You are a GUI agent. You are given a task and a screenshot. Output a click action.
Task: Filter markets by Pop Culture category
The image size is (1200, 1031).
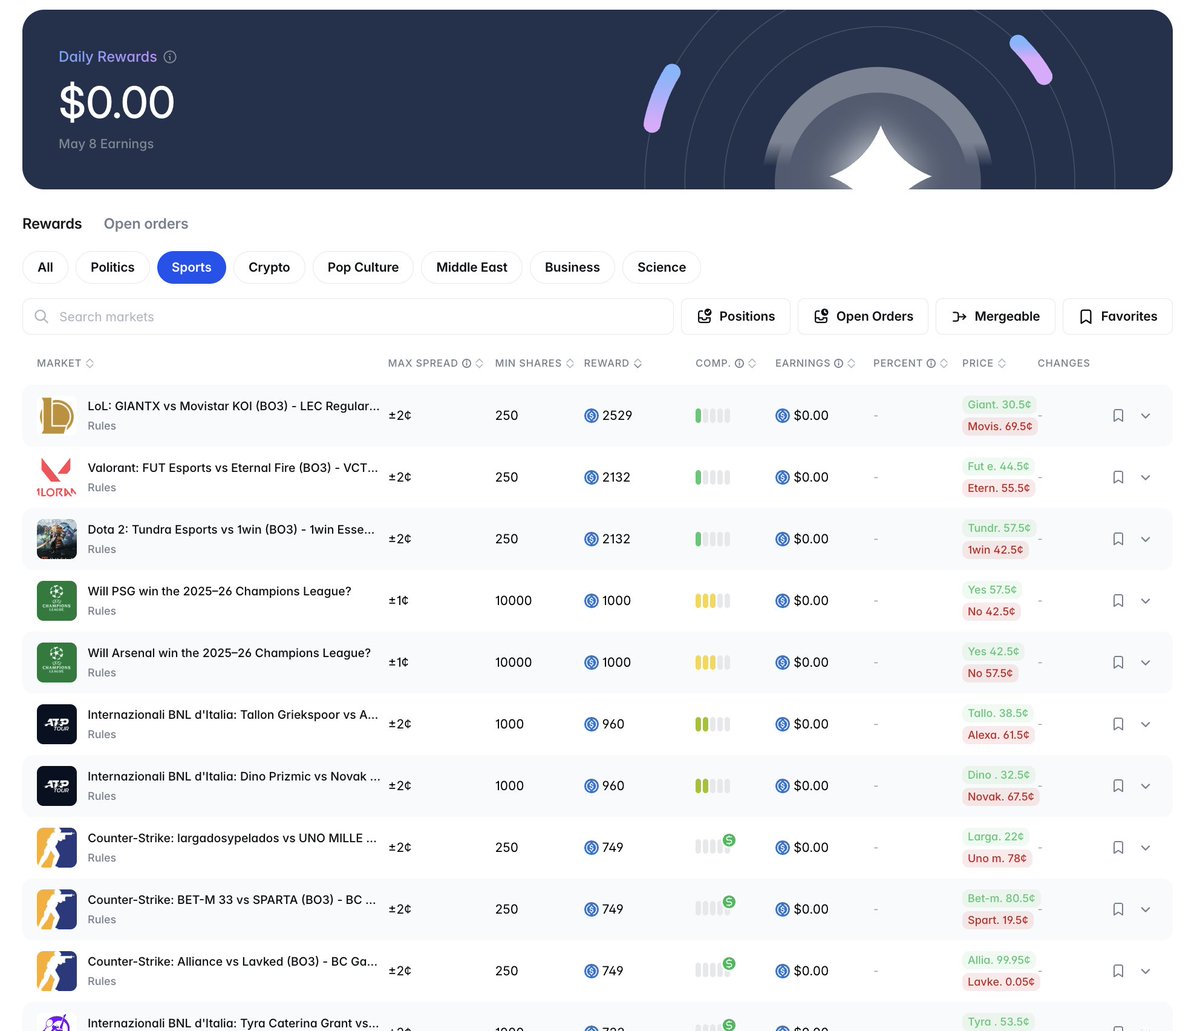pyautogui.click(x=363, y=267)
